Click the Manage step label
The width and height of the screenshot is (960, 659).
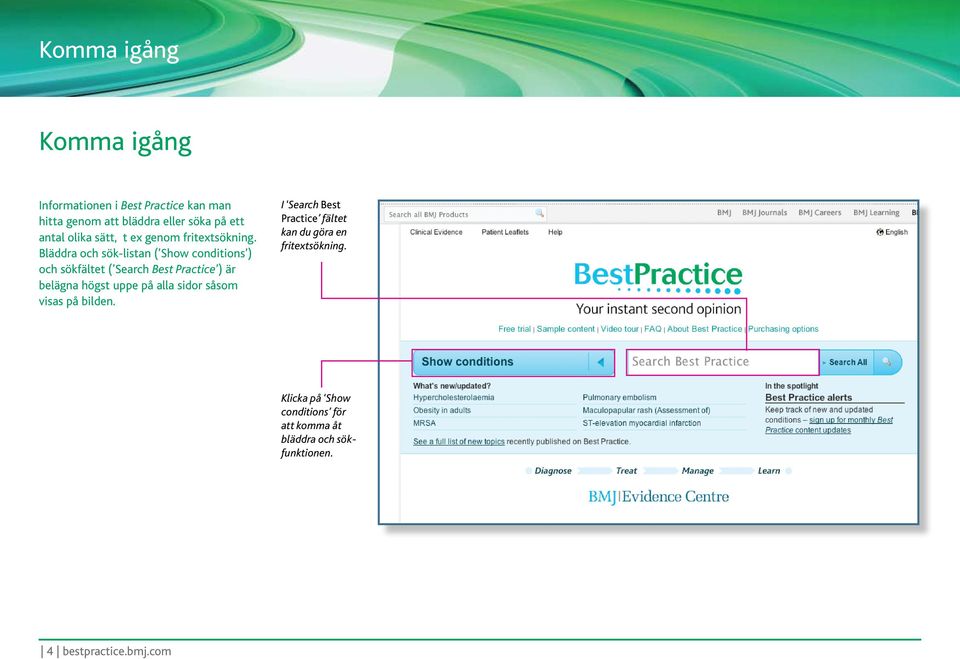click(x=697, y=471)
